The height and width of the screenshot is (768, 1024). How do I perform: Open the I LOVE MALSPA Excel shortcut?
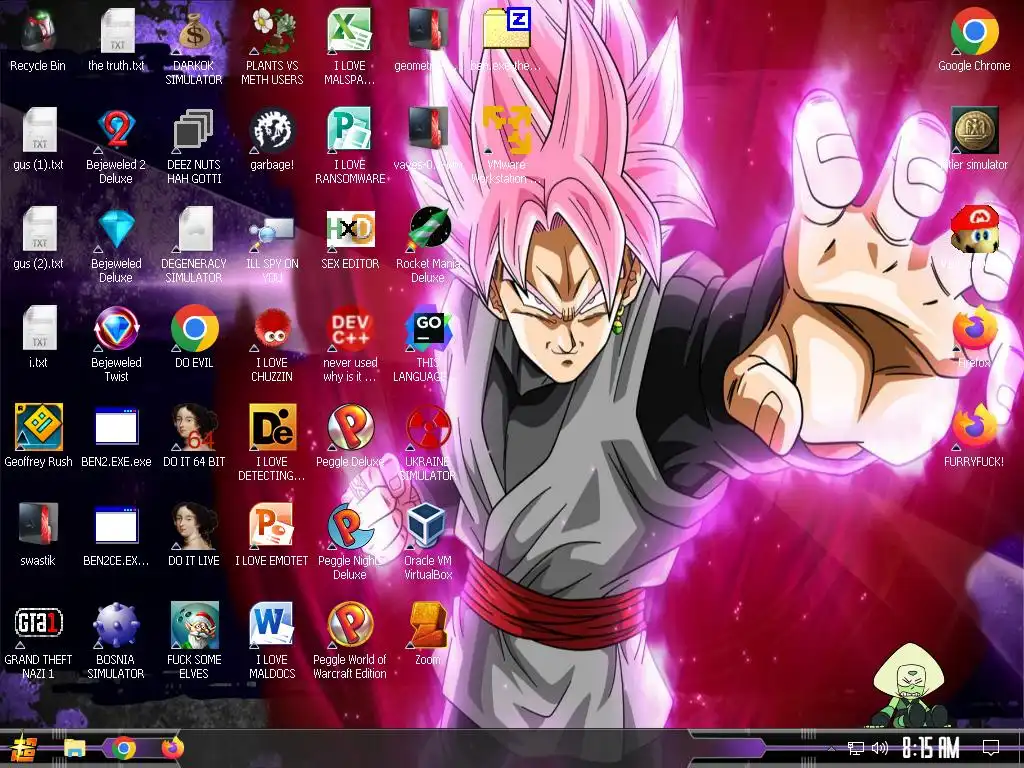[x=350, y=47]
